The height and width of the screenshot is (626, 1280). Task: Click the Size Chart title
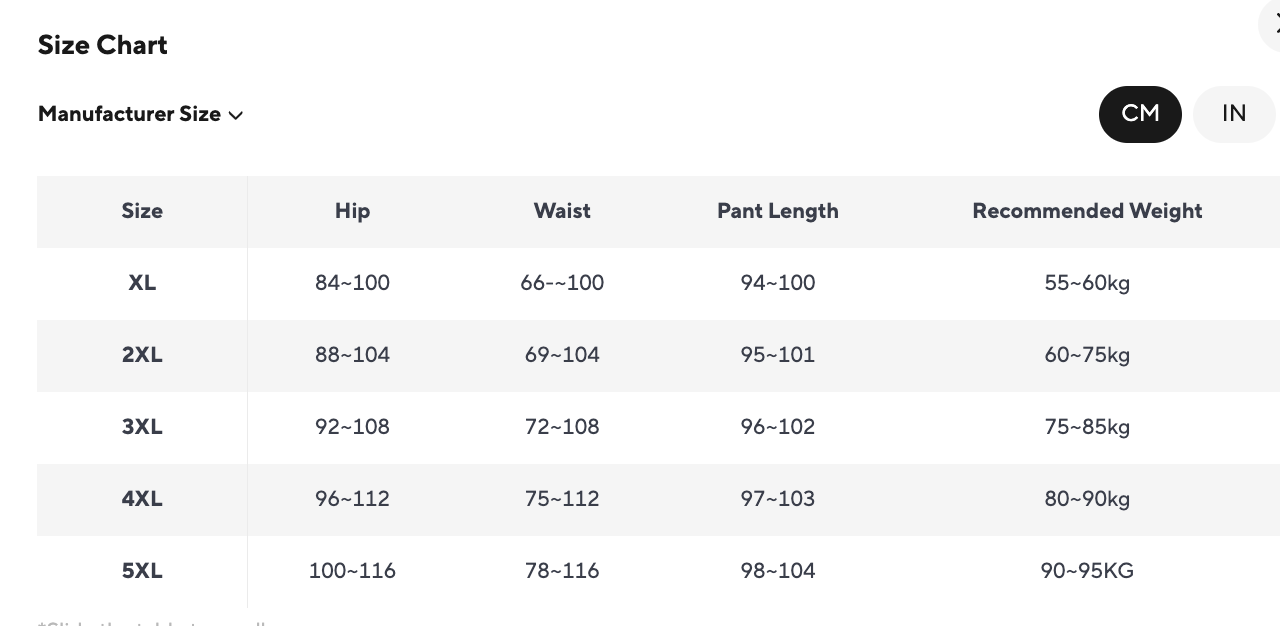point(103,45)
